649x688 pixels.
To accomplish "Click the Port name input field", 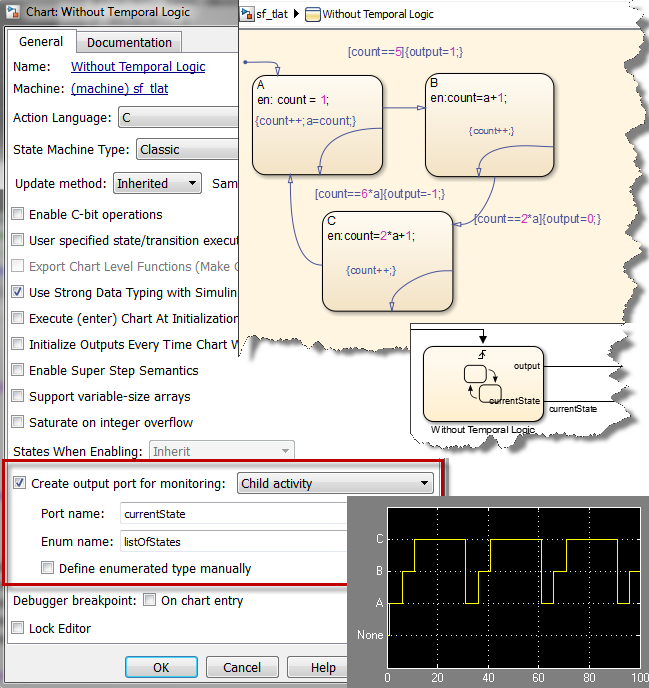I will (230, 514).
